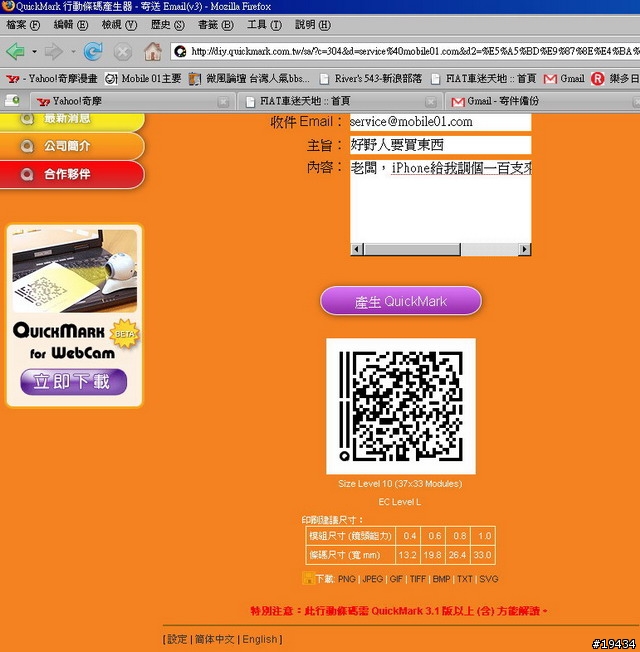Click inside the 內容 text area
The height and width of the screenshot is (652, 640).
tap(440, 201)
